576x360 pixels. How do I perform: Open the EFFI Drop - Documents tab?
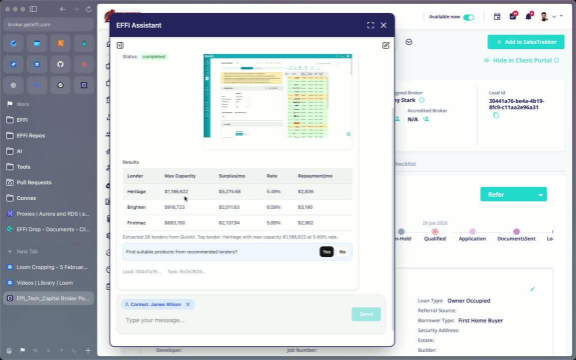48,229
